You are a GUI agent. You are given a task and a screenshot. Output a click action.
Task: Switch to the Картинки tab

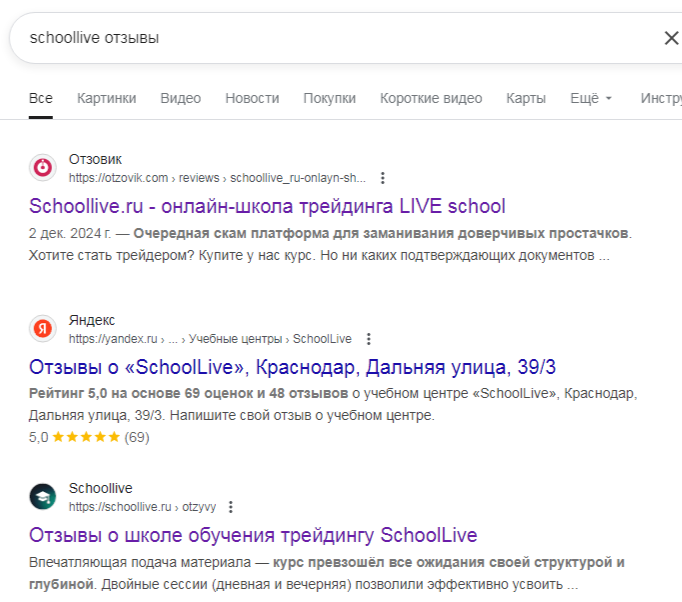pos(106,98)
